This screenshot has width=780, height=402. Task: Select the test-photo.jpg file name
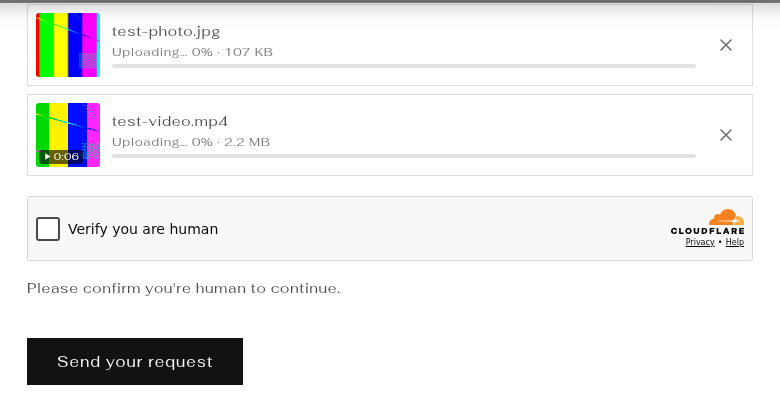coord(166,32)
